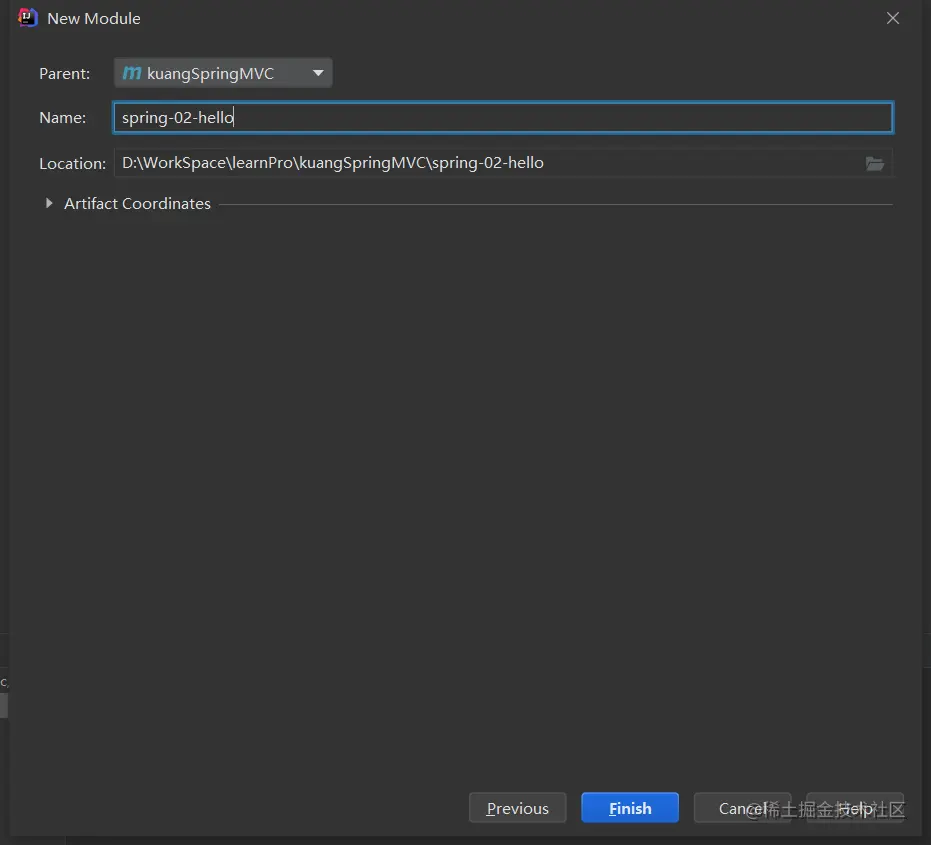The width and height of the screenshot is (931, 845).
Task: Expand the Artifact Coordinates disclosure triangle
Action: point(49,203)
